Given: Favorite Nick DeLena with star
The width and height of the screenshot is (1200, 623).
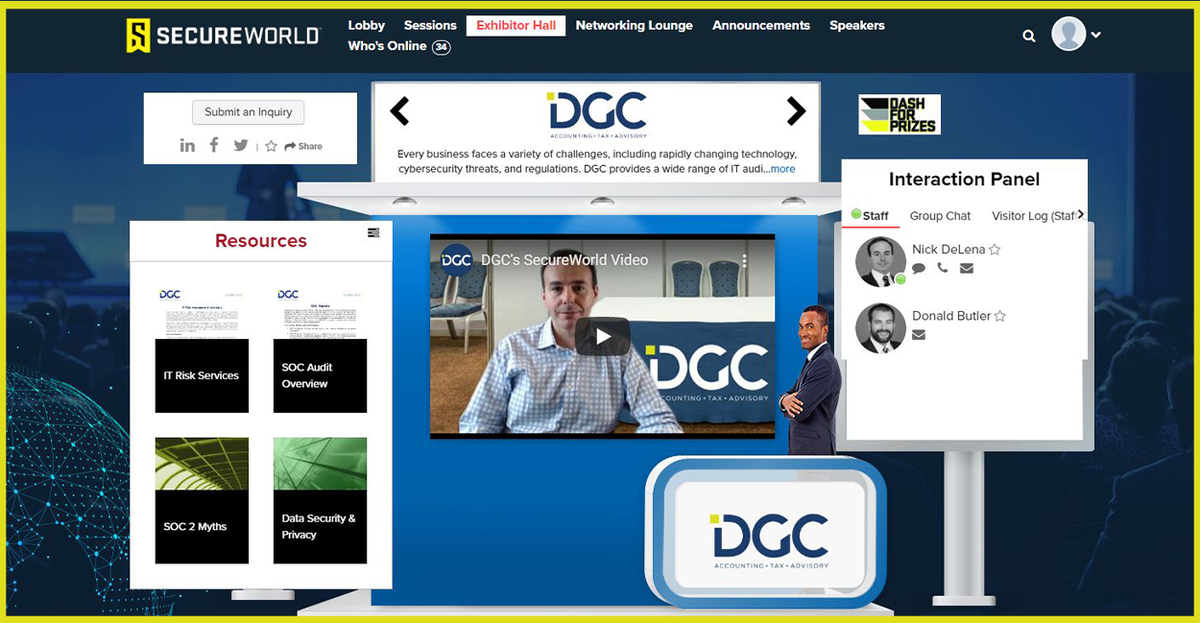Looking at the screenshot, I should 995,250.
